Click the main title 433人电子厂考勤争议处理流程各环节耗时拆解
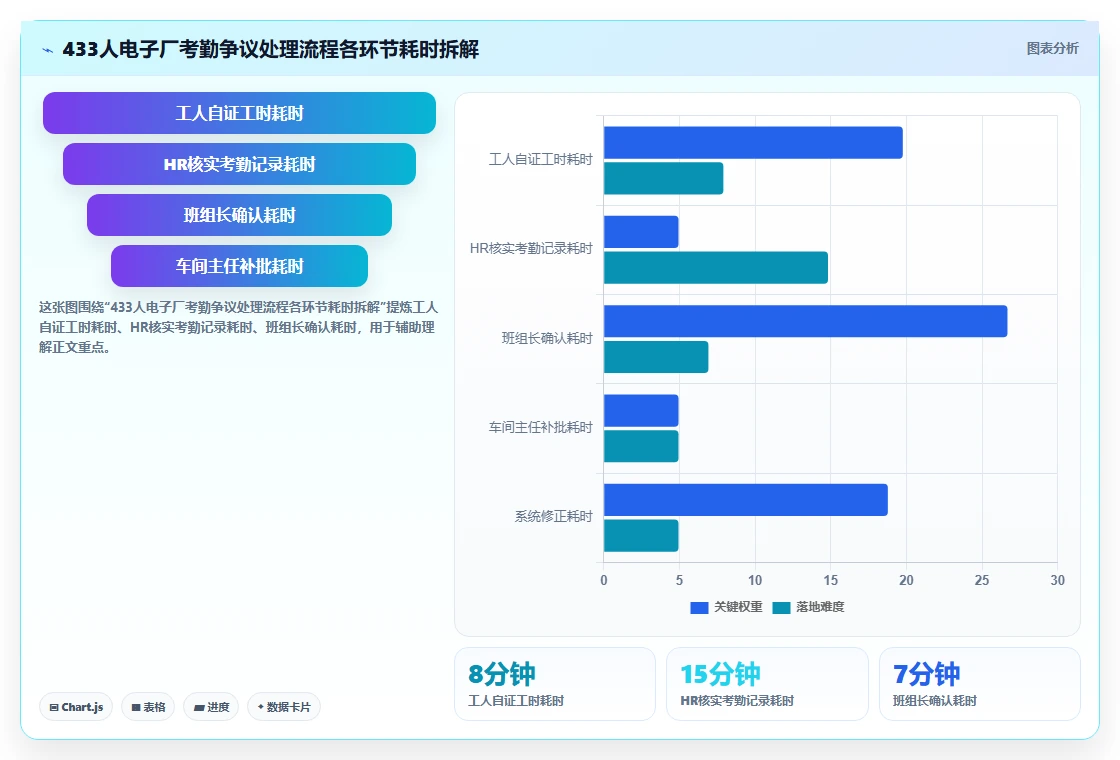This screenshot has height=760, width=1120. (x=271, y=49)
